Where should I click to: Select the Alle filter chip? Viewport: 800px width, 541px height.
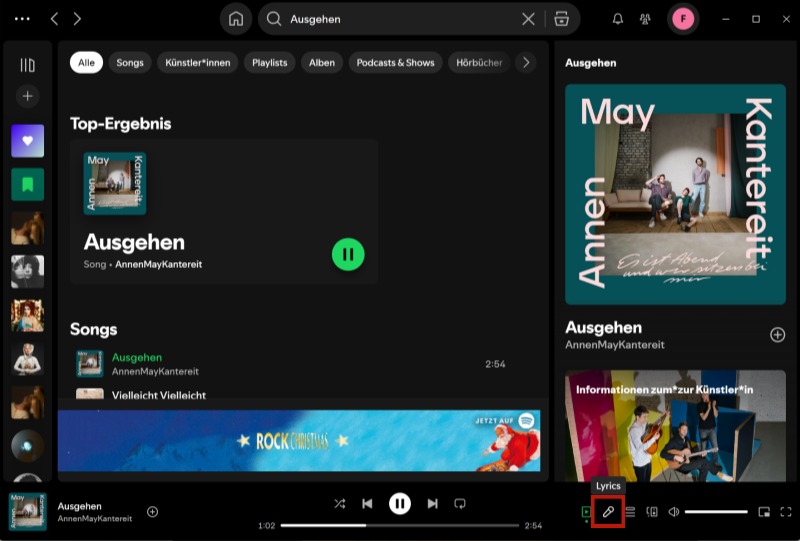click(86, 63)
